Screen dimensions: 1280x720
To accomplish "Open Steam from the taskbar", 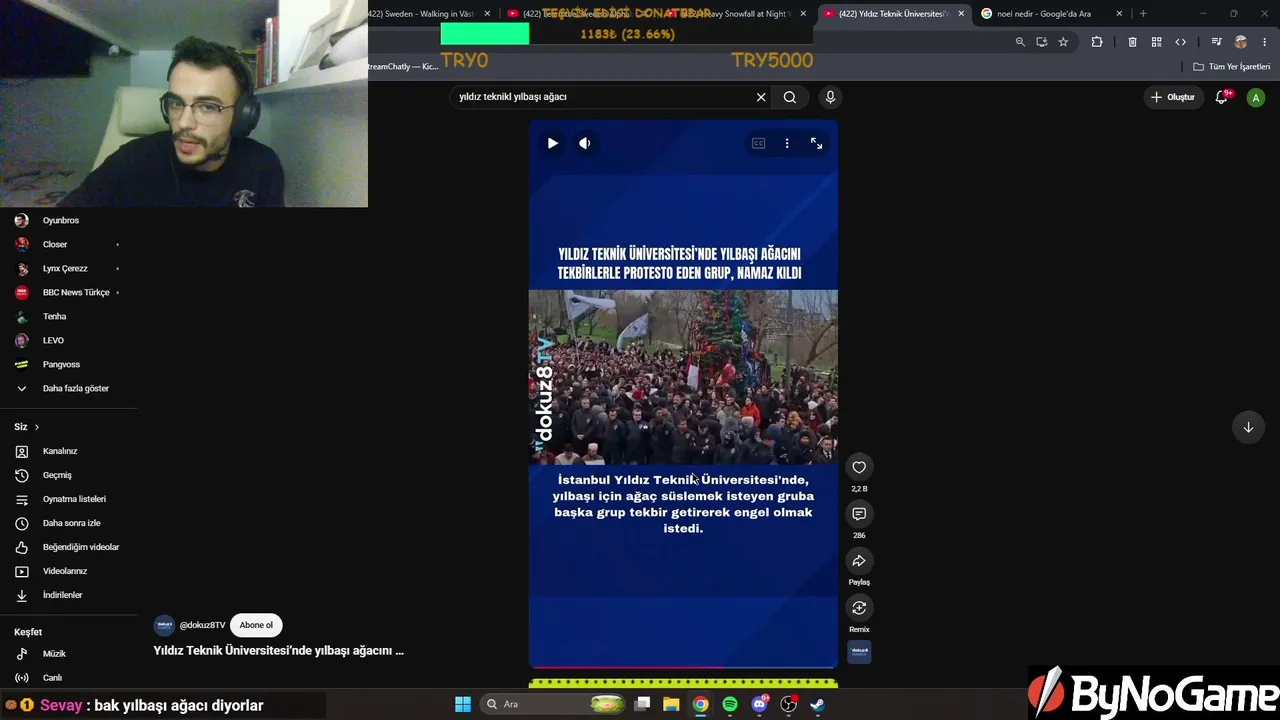I will tap(817, 704).
